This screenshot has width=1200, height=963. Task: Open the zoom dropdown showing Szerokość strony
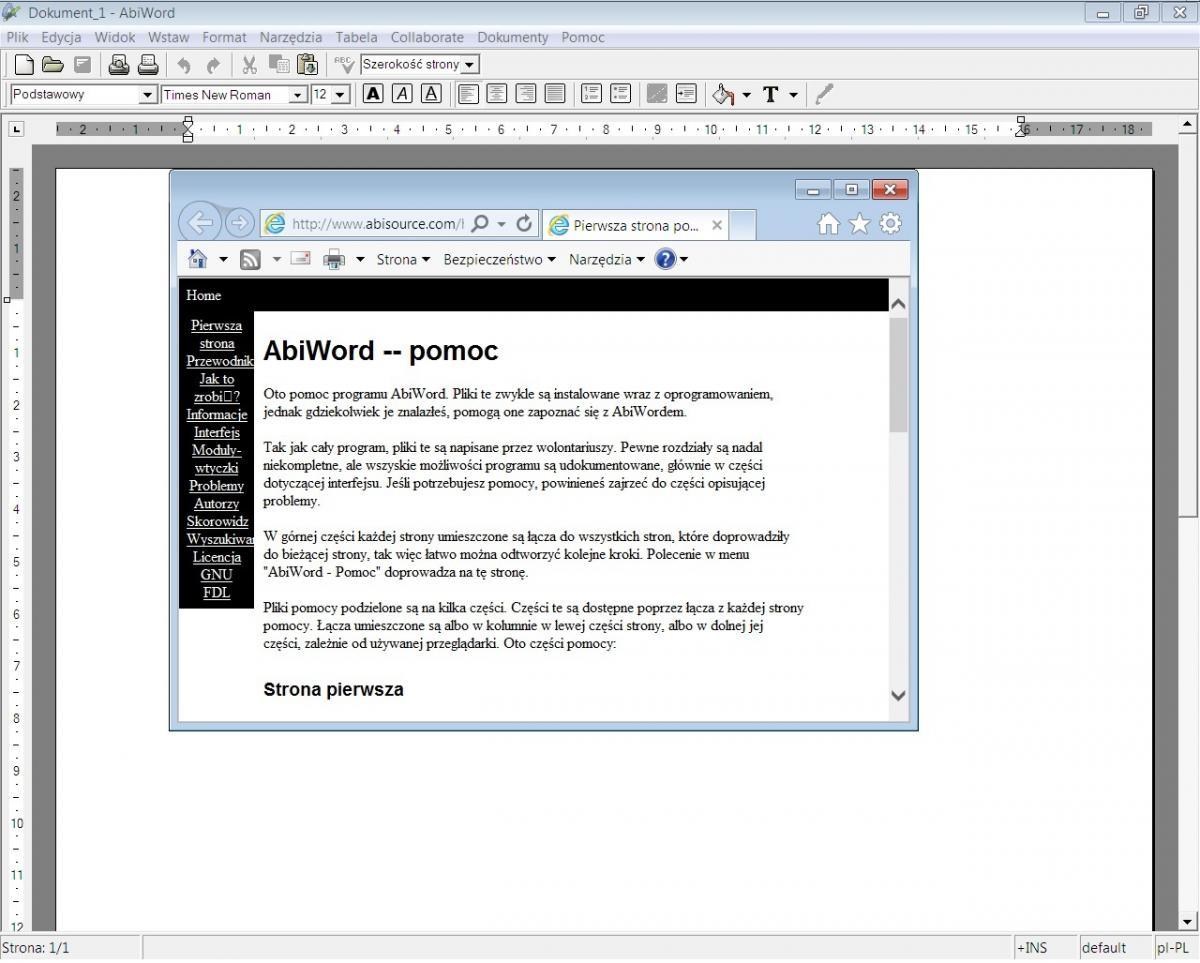tap(470, 65)
